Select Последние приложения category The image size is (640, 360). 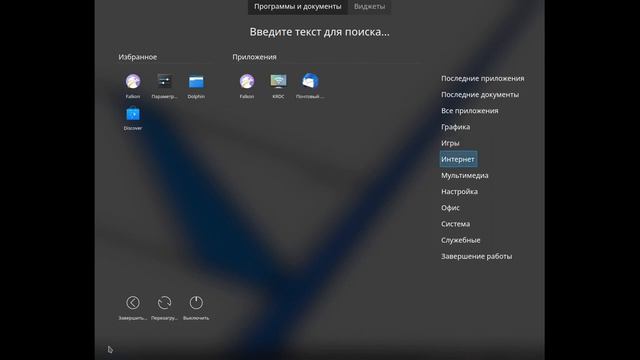[482, 78]
